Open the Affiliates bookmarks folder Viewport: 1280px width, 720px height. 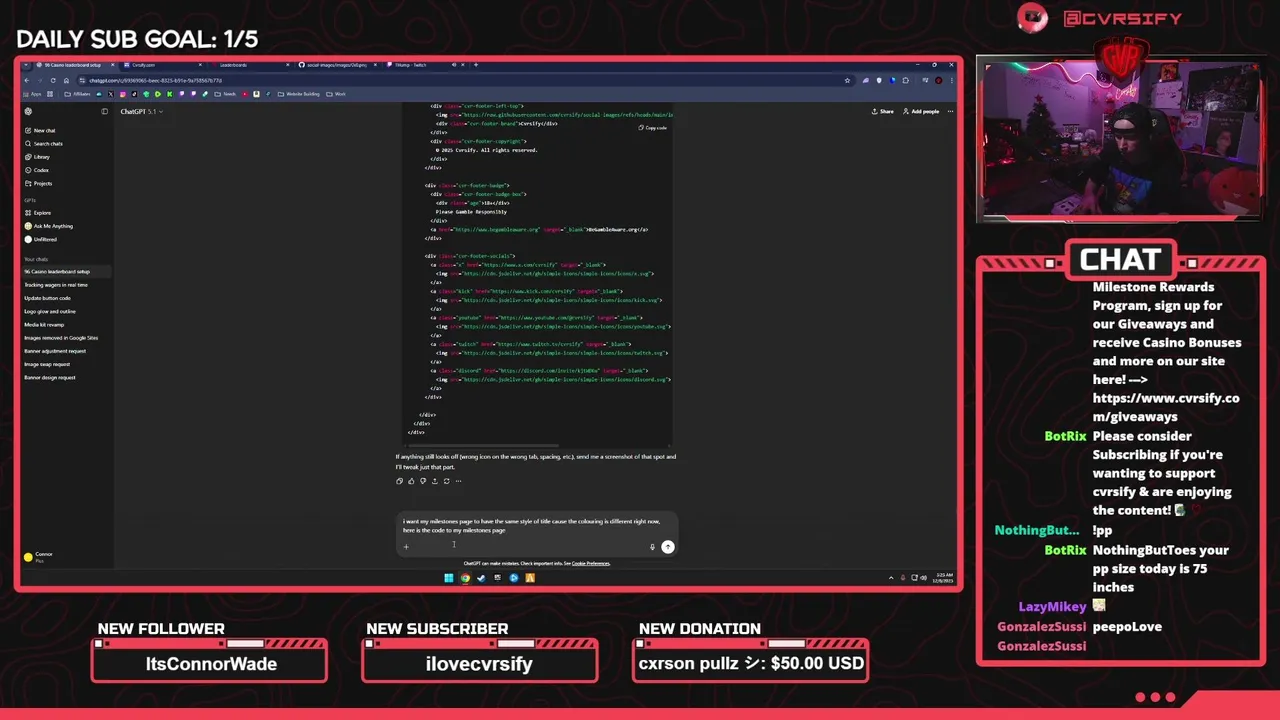(x=78, y=94)
